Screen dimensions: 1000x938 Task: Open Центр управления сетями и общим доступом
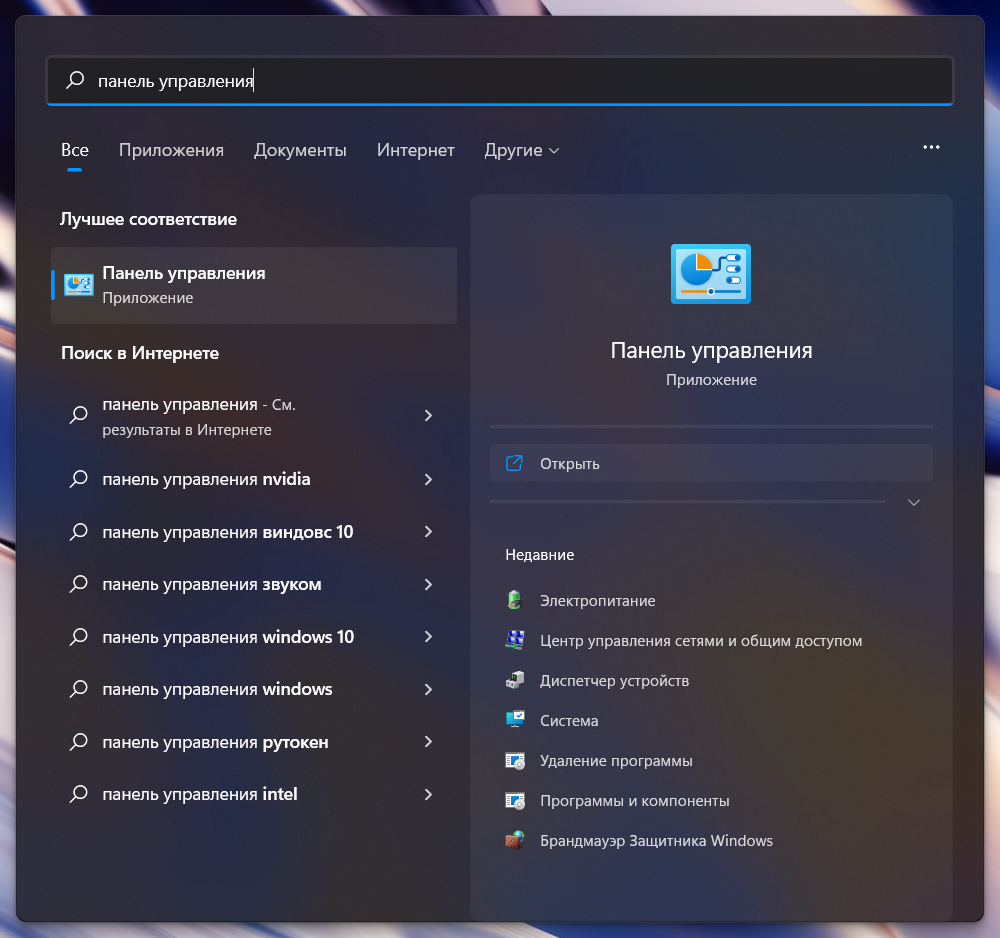tap(701, 640)
